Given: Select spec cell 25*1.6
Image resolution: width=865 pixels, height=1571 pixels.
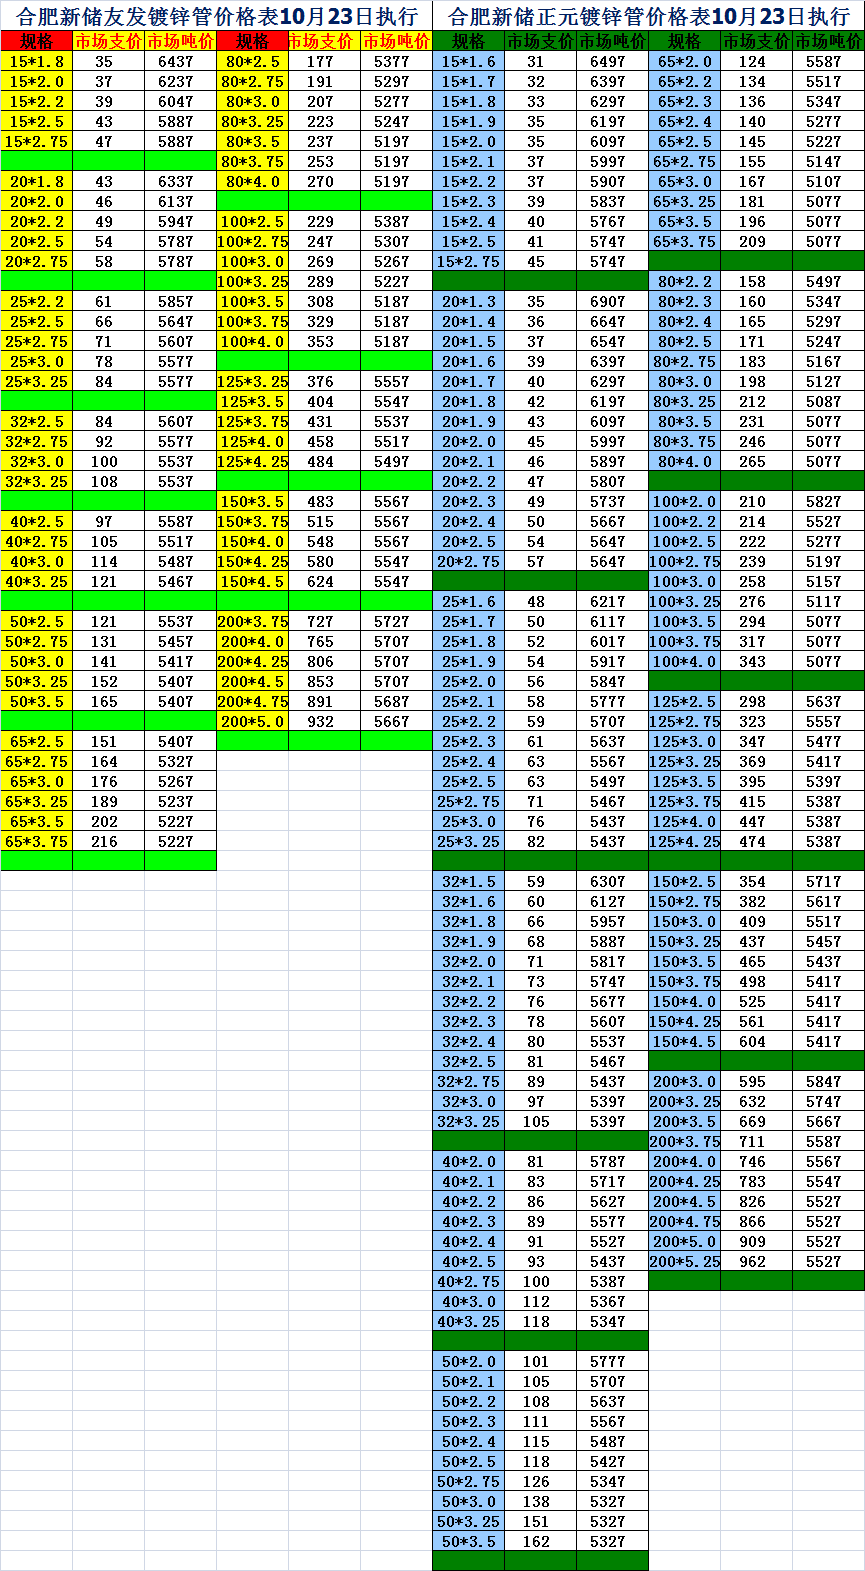Looking at the screenshot, I should pyautogui.click(x=469, y=601).
